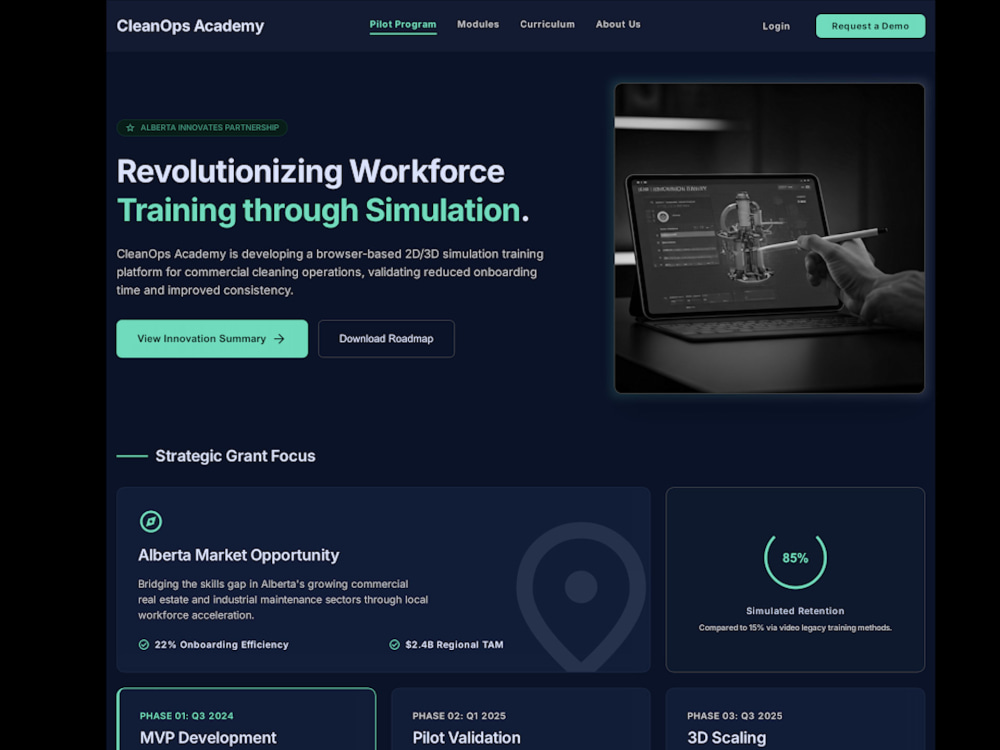Click the Login link

[x=776, y=26]
